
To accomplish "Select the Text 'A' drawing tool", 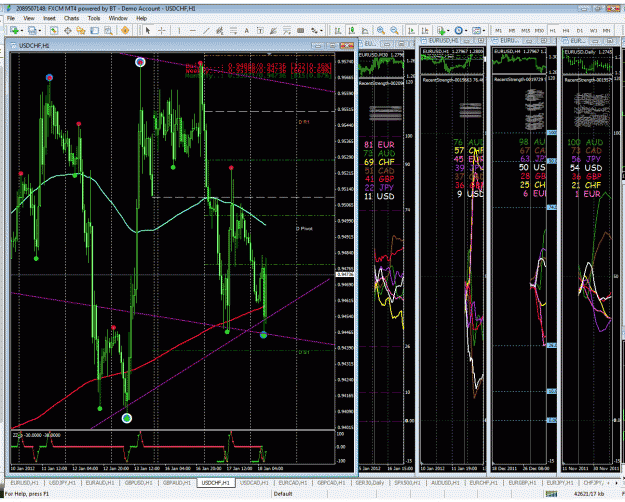I will [247, 30].
